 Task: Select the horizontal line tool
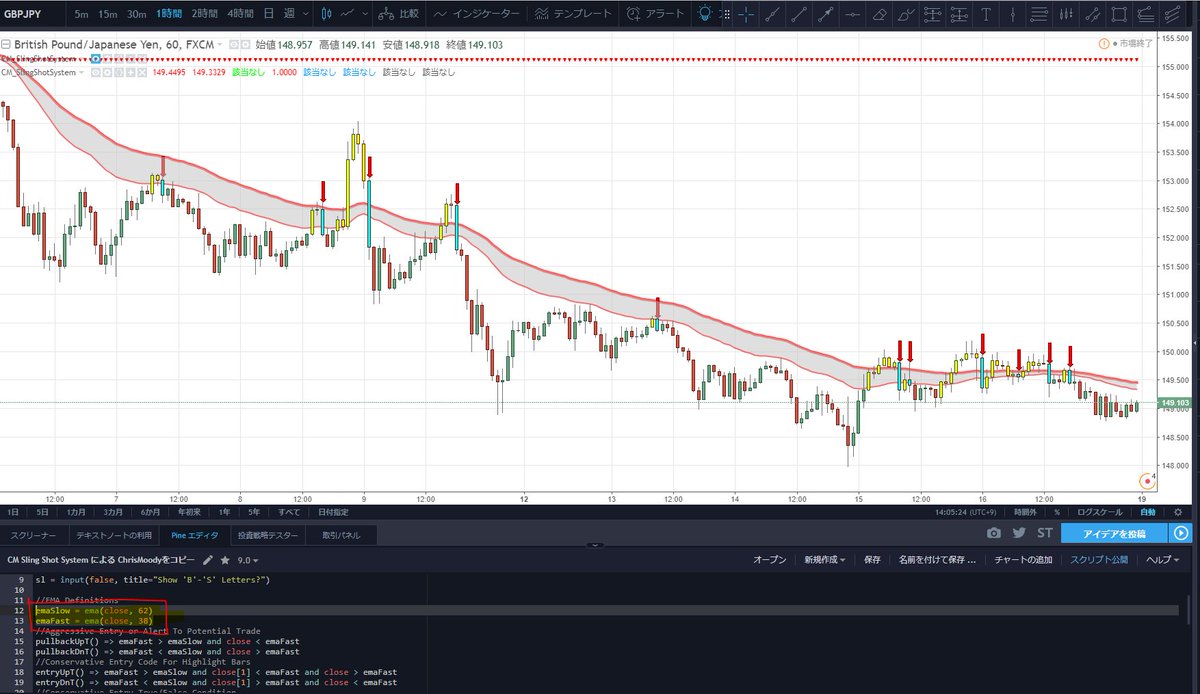coord(852,14)
